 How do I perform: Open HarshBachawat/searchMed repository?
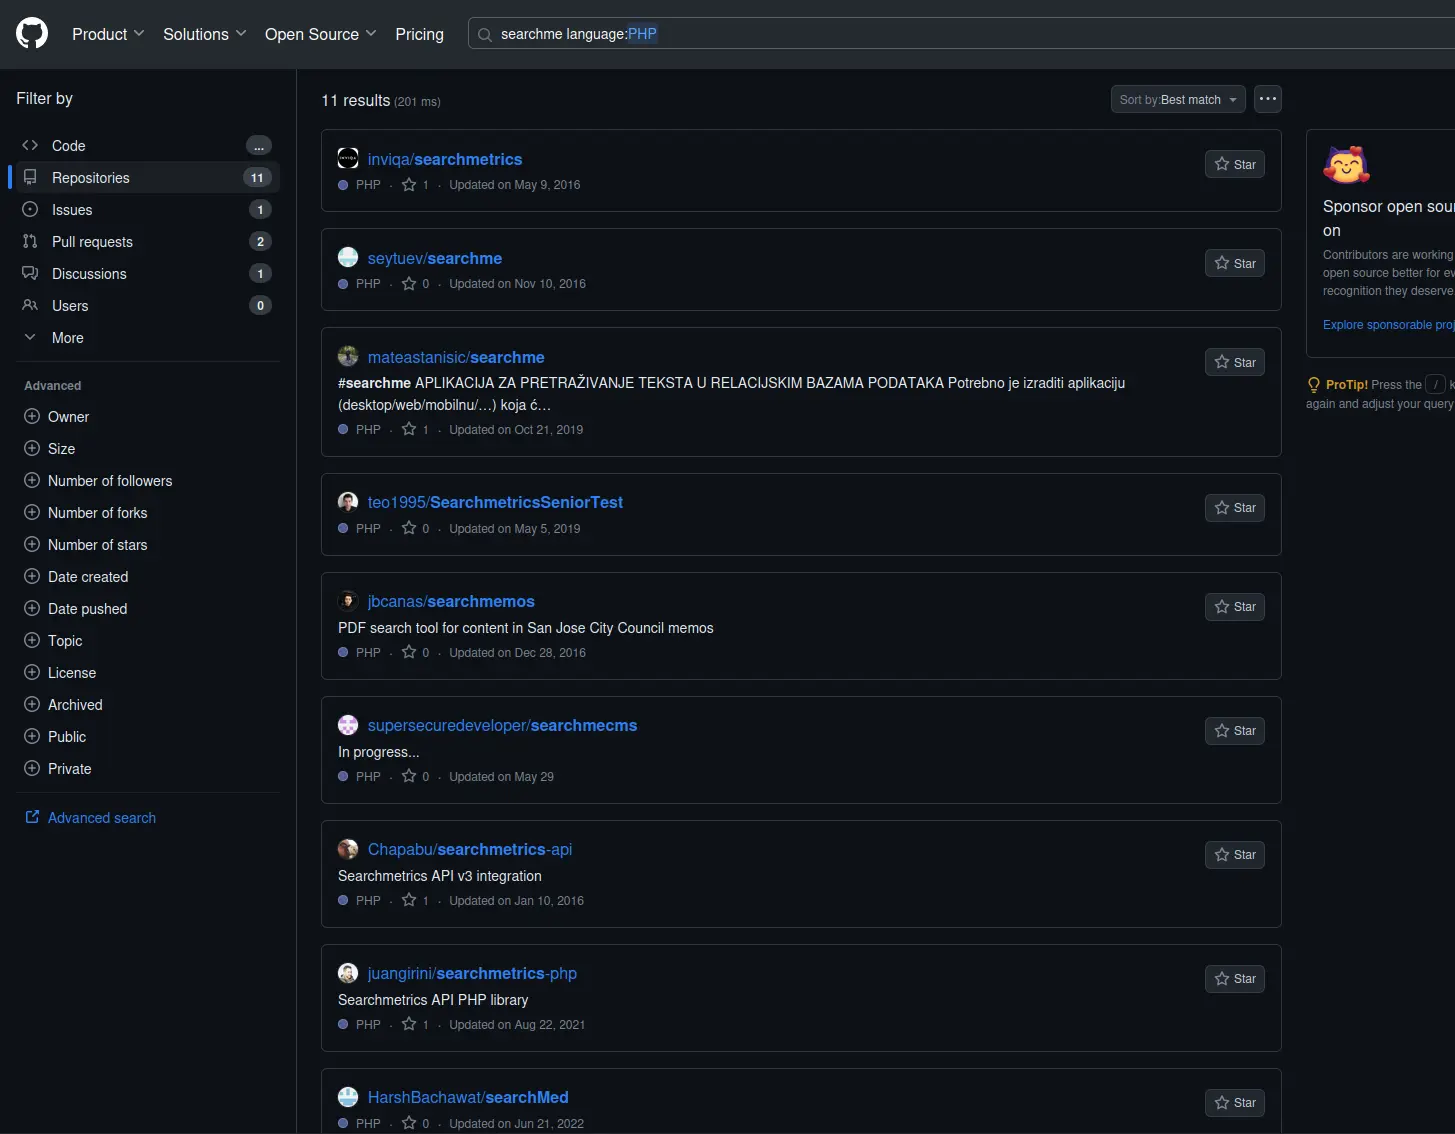(468, 1097)
